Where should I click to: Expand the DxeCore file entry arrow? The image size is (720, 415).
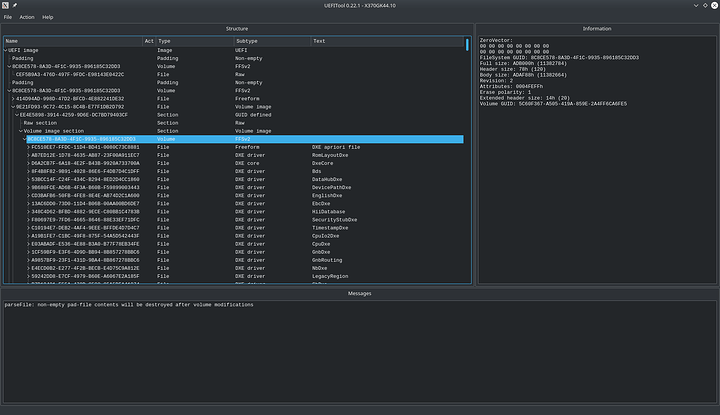tap(28, 163)
